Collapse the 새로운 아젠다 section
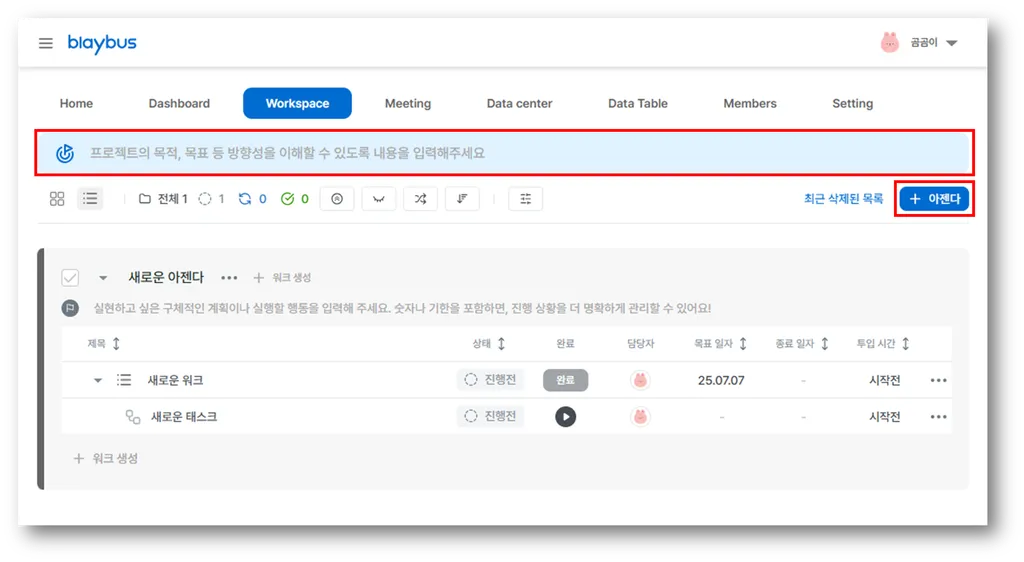The image size is (1024, 562). [x=103, y=278]
